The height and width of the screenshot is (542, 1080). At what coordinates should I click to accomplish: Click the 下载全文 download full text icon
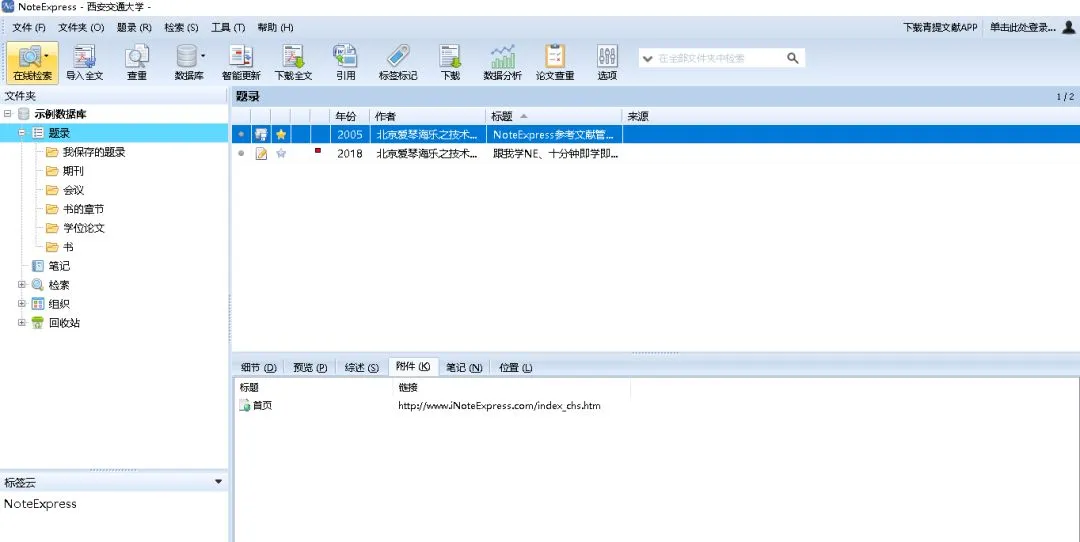pos(293,63)
